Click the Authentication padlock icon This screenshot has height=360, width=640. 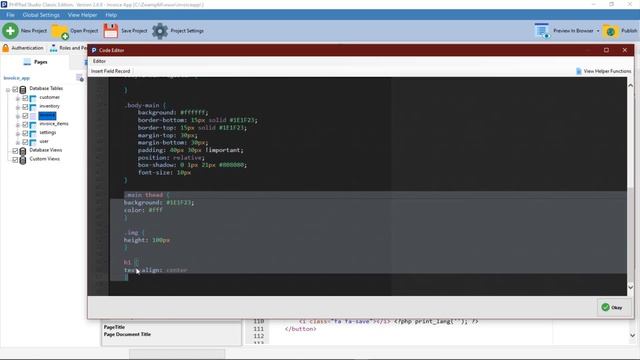point(6,48)
